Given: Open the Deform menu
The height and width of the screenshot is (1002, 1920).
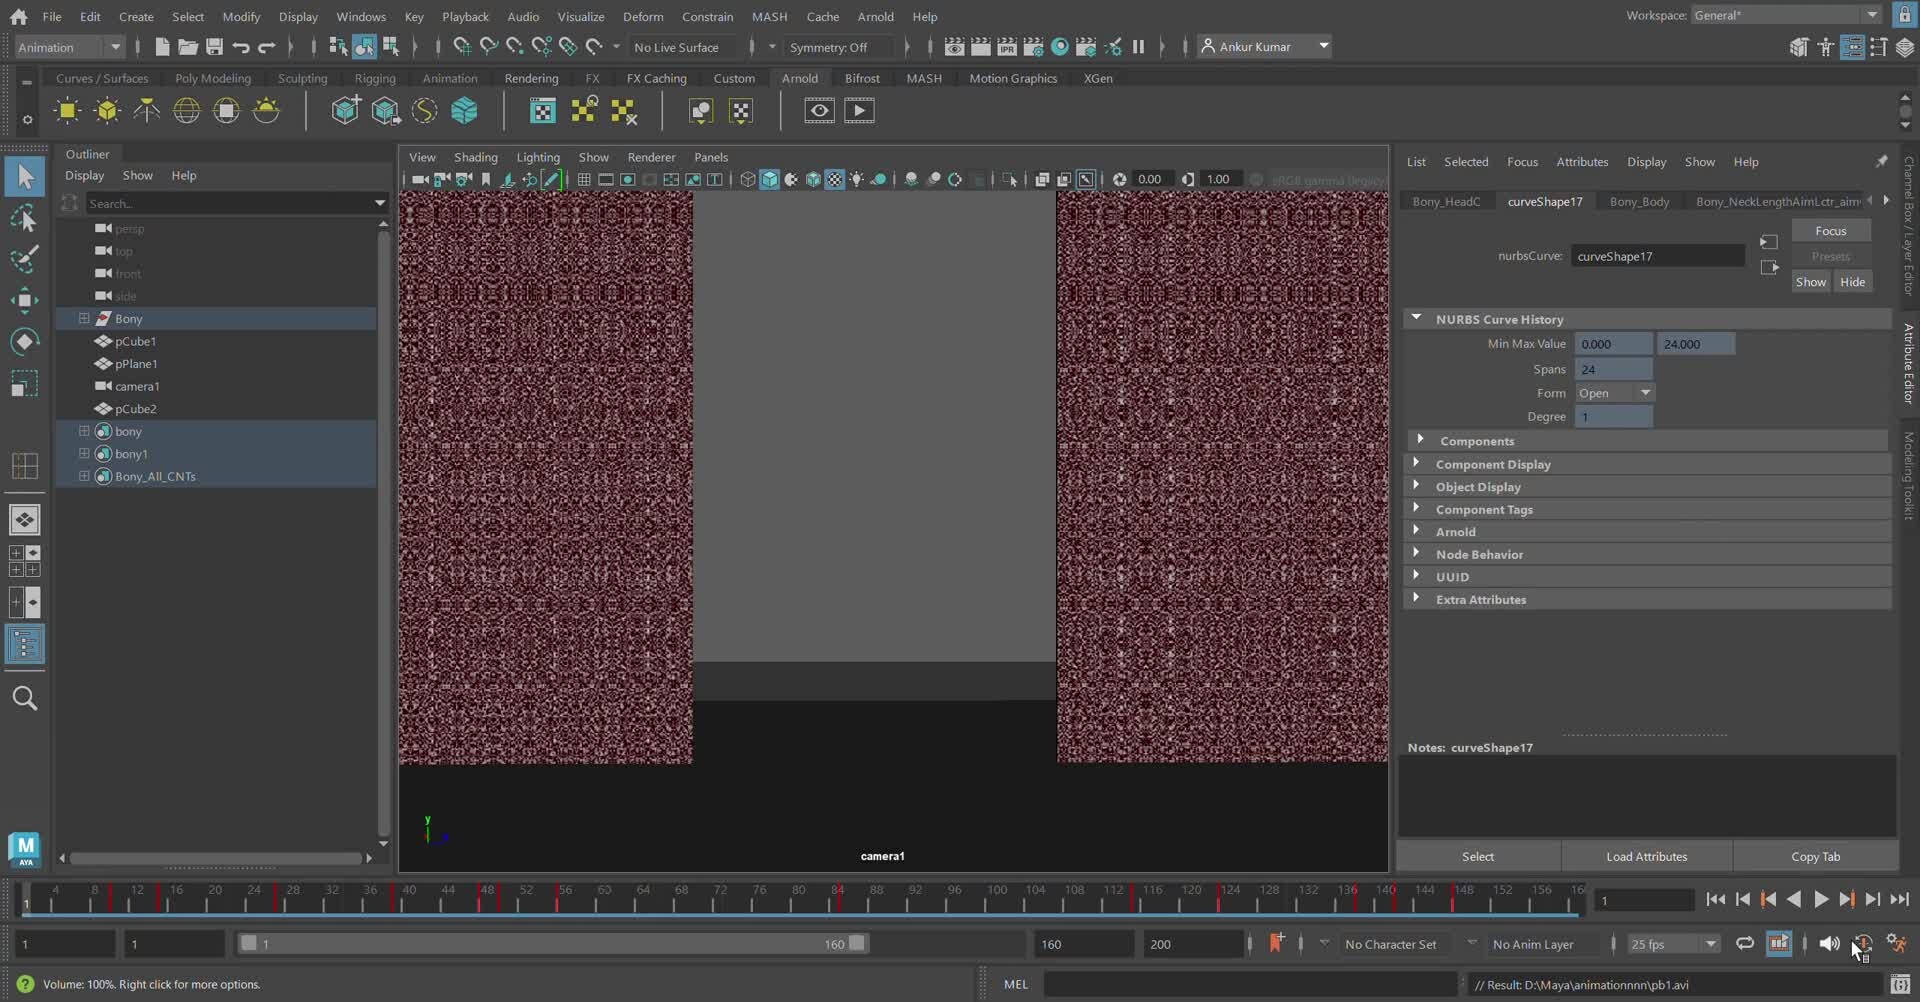Looking at the screenshot, I should point(642,17).
